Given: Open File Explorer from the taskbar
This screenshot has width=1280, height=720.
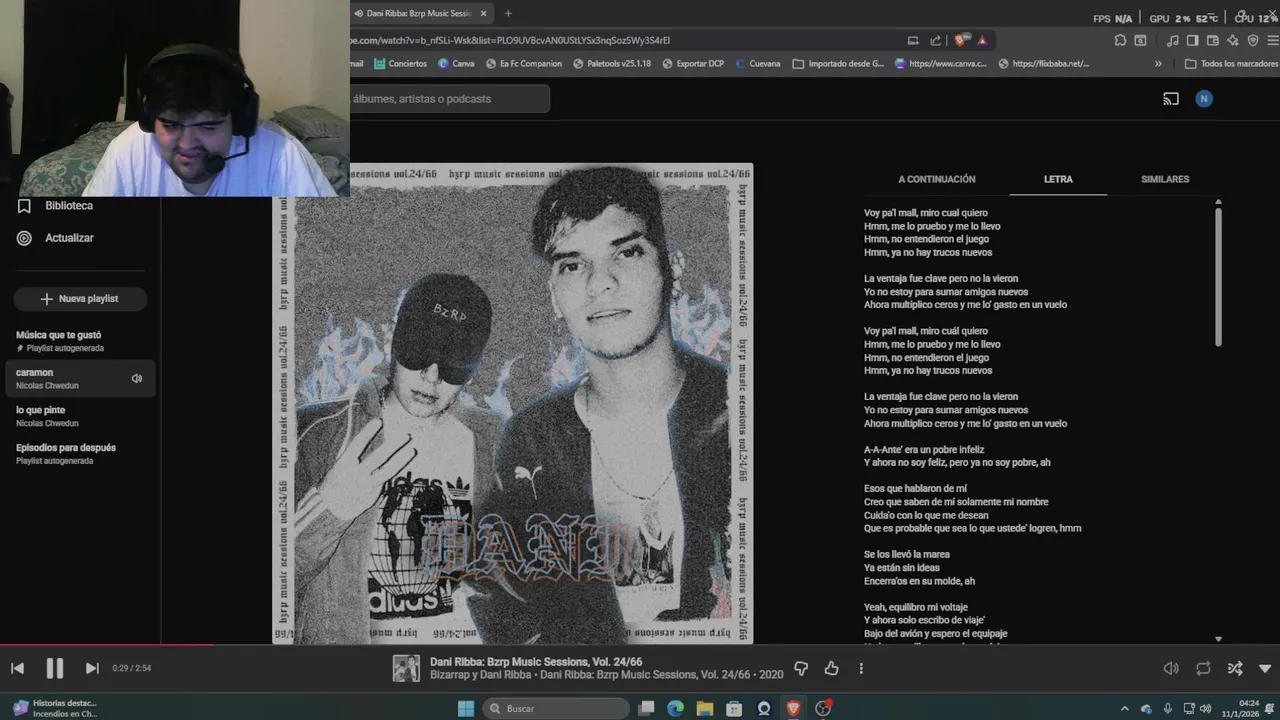Looking at the screenshot, I should [705, 708].
